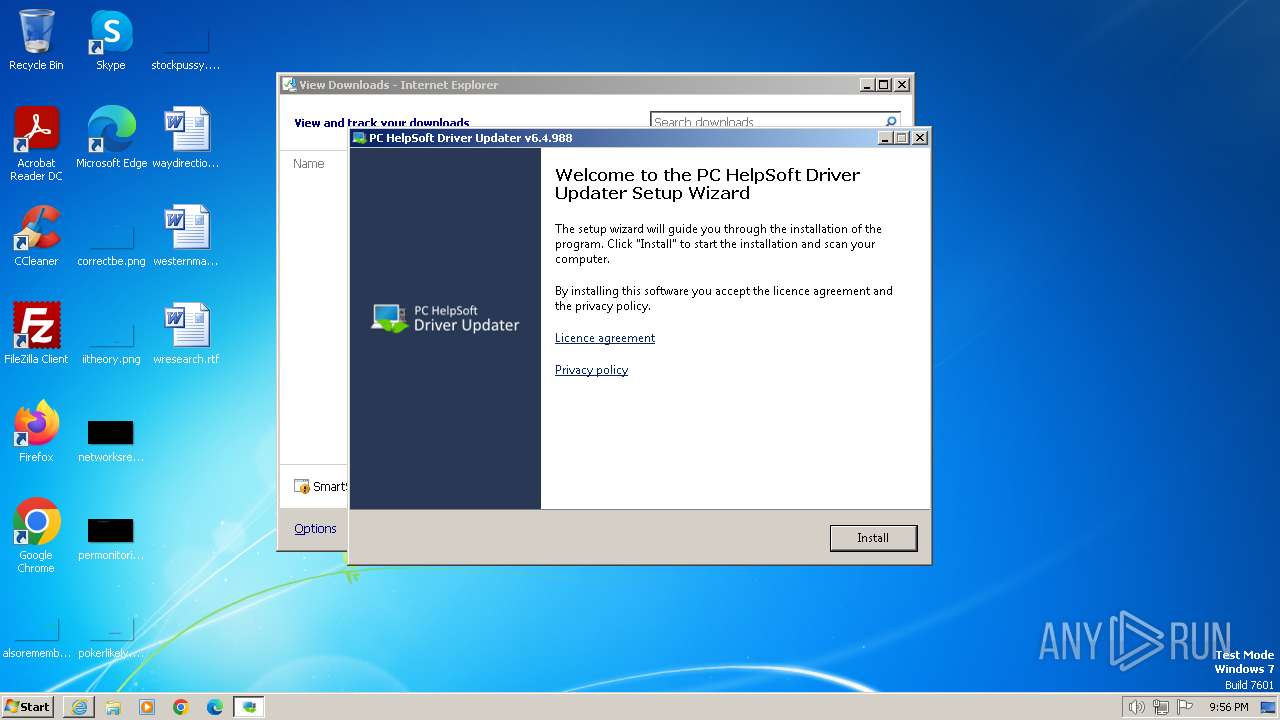Select the wresearch.rtf document icon
Image resolution: width=1280 pixels, height=720 pixels.
tap(186, 334)
